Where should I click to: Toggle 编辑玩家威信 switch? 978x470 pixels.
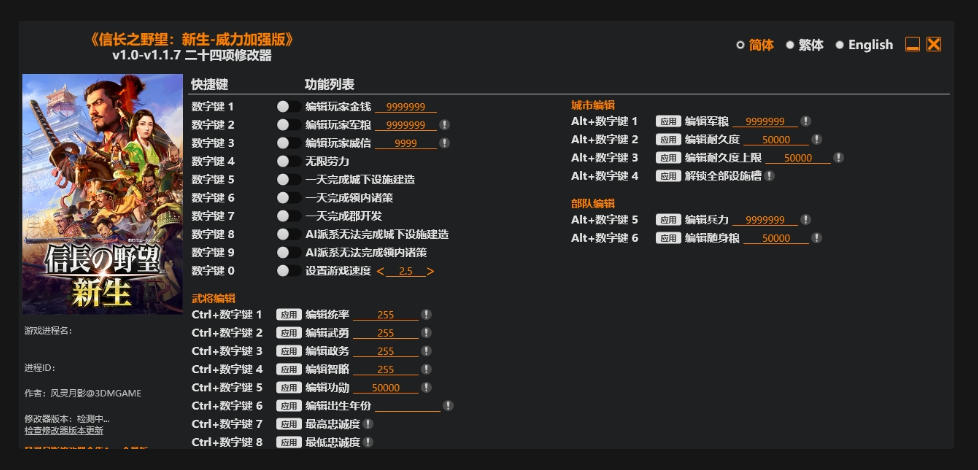point(289,143)
